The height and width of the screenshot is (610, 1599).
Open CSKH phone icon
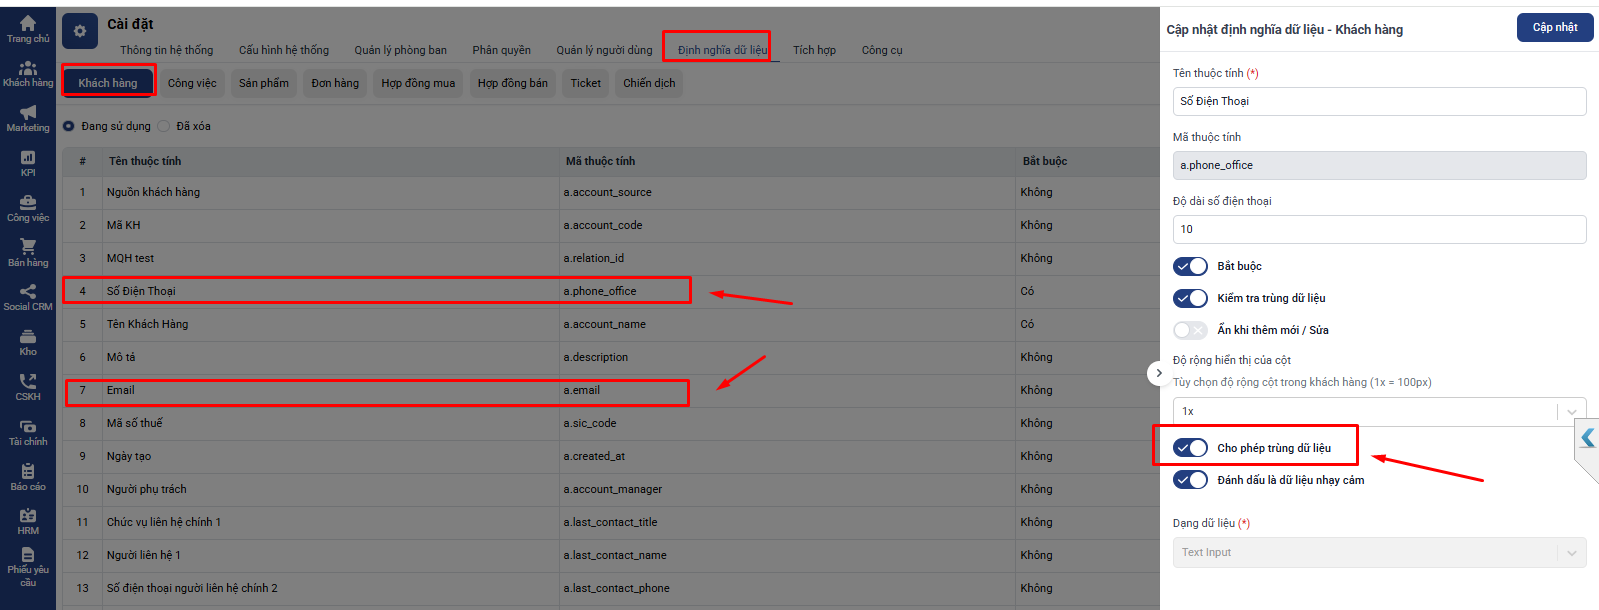pos(28,382)
